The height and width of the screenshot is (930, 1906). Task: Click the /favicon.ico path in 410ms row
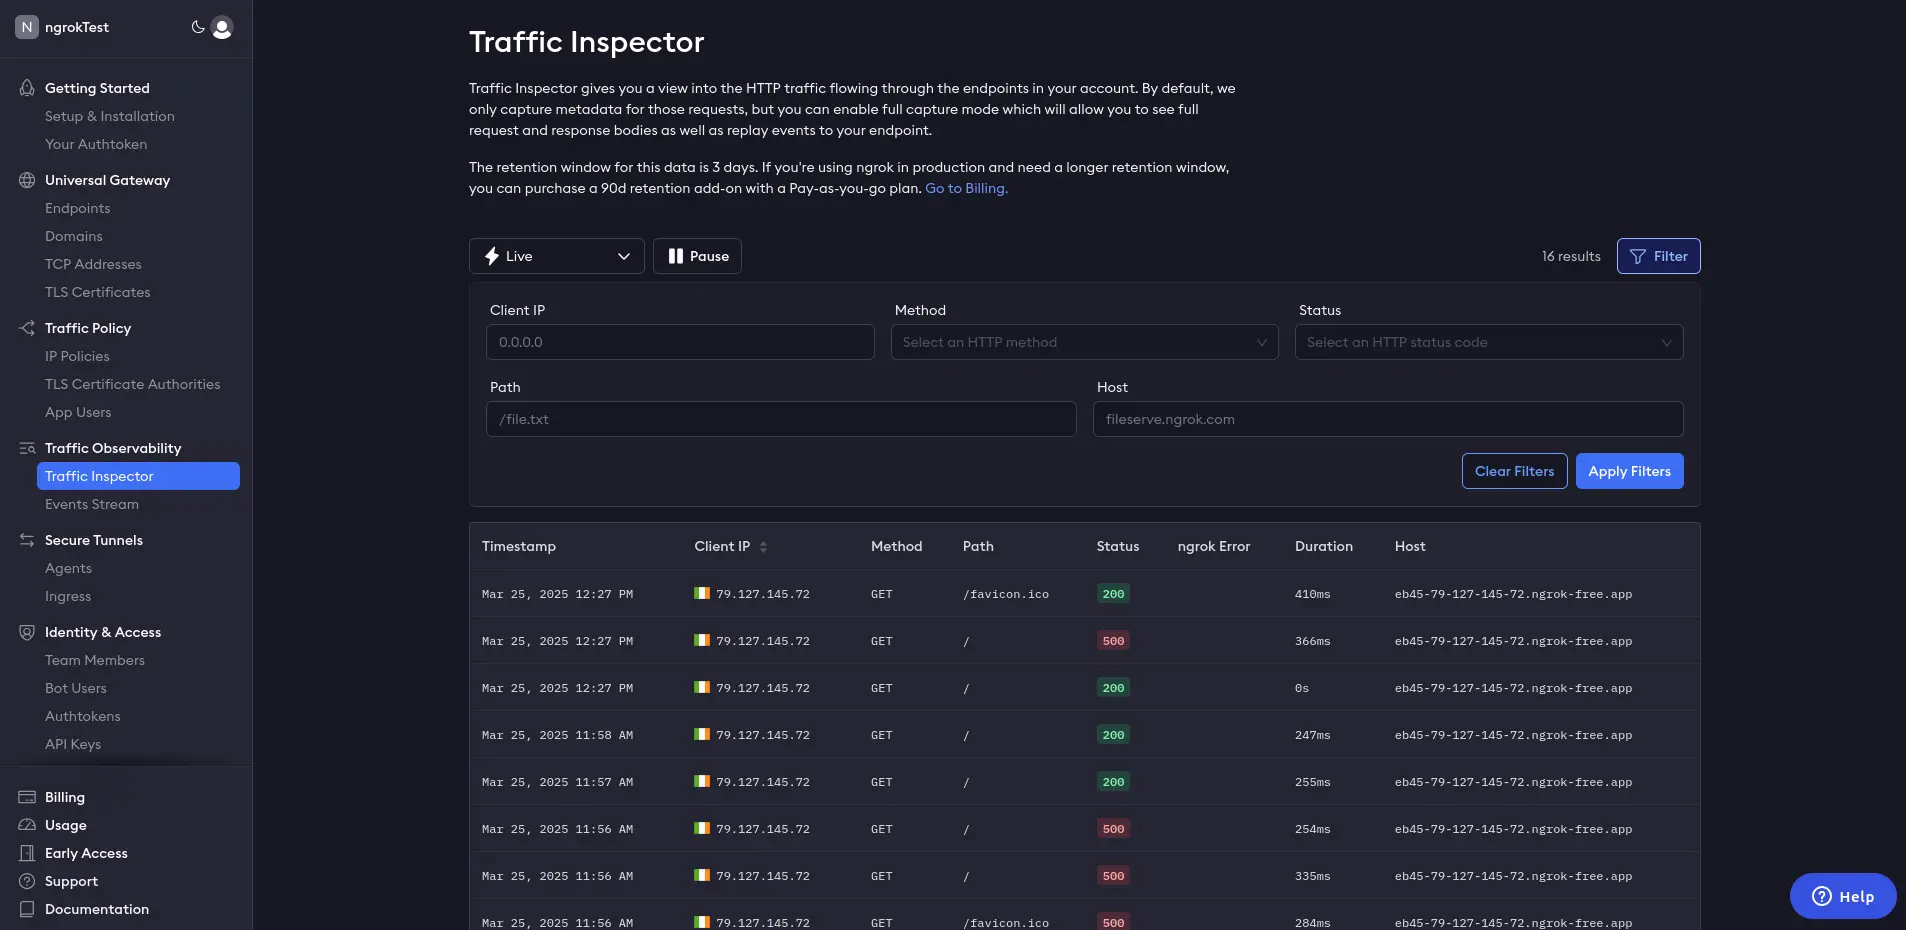(x=1006, y=594)
